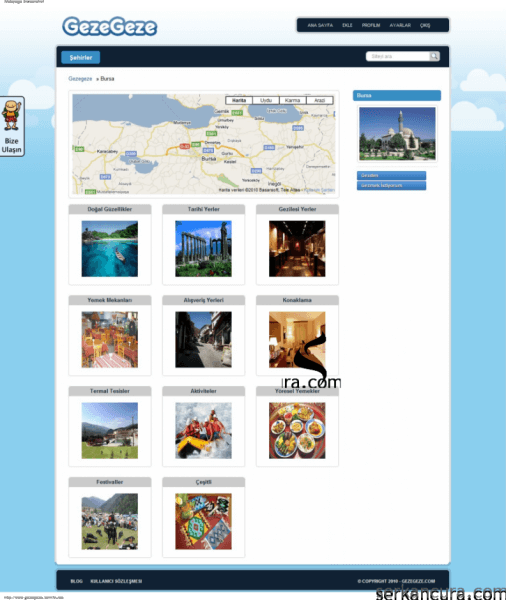The image size is (506, 600).
Task: Open the PROFİLİM menu item
Action: click(371, 25)
